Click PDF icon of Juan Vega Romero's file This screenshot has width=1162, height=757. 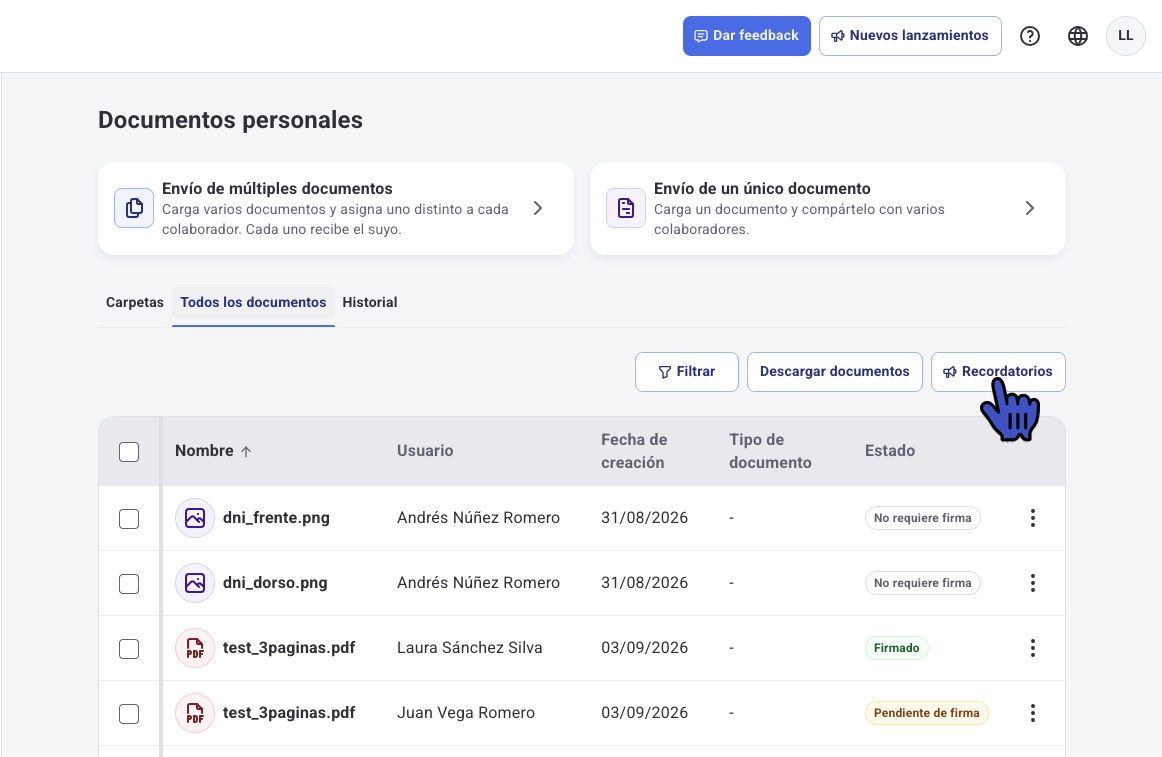click(x=195, y=713)
